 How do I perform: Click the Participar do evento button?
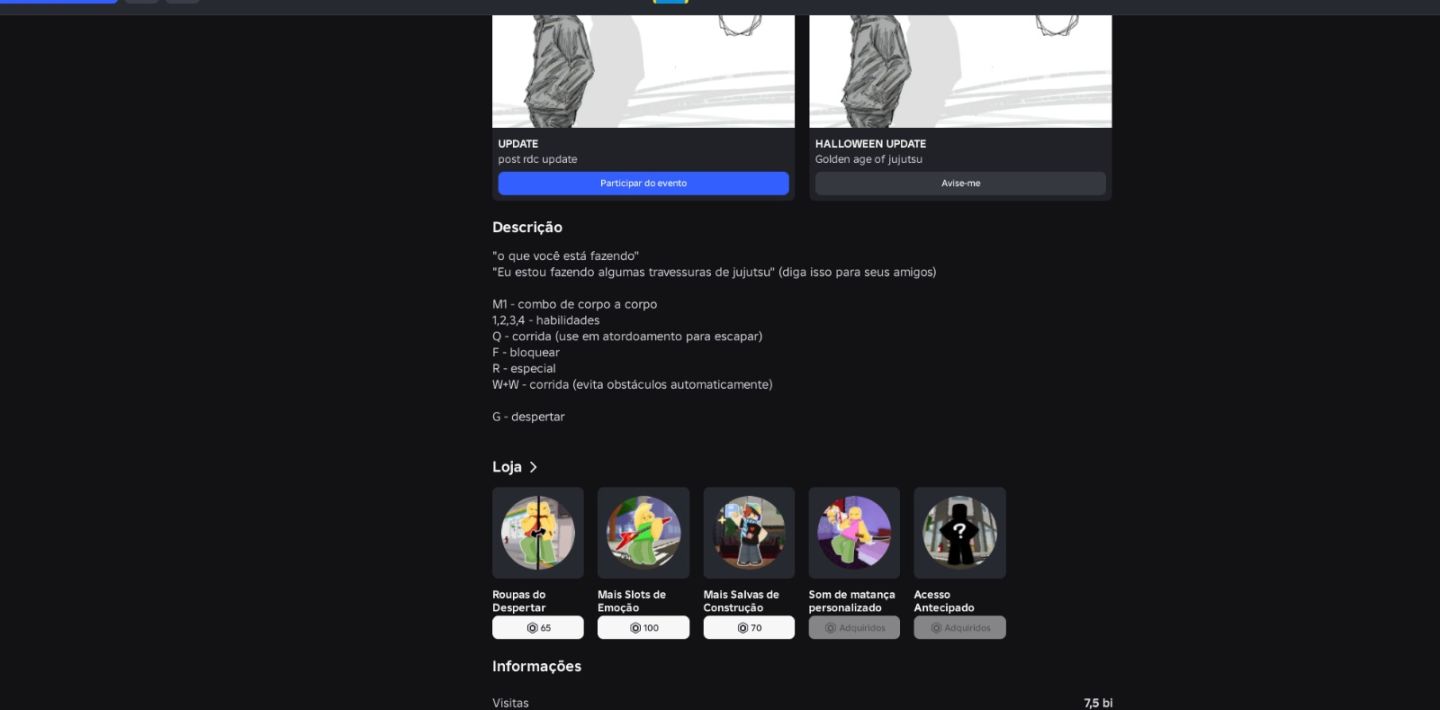tap(643, 183)
